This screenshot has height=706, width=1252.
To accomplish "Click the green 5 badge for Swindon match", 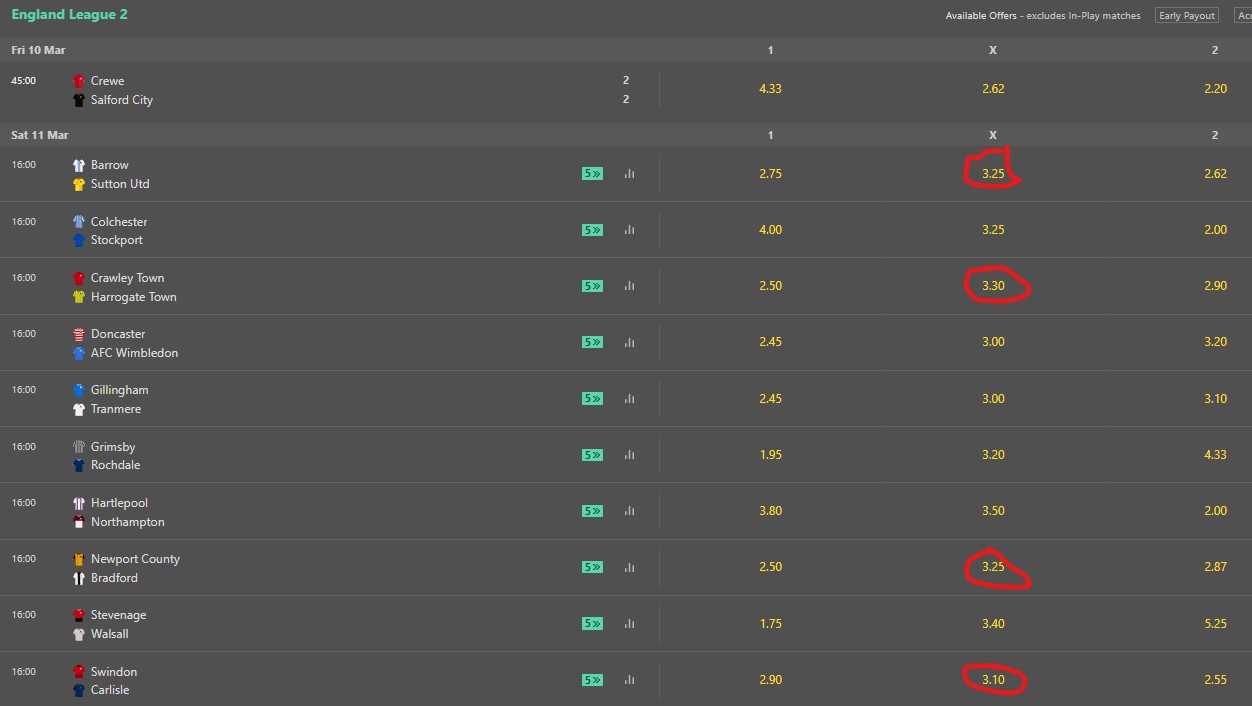I will (593, 680).
